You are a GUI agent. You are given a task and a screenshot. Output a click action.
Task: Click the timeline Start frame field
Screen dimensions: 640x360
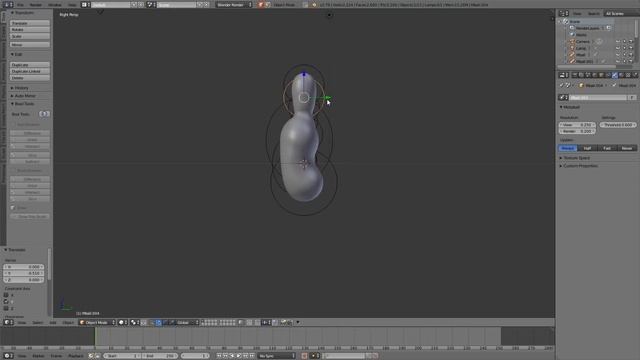tap(122, 356)
